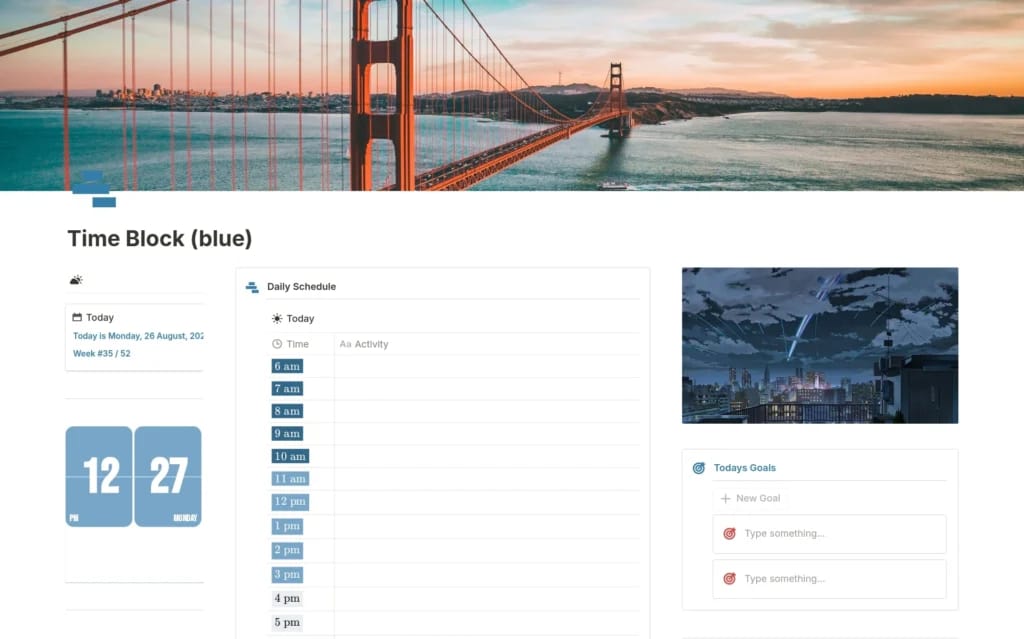Click the activity cell for 9 am
The width and height of the screenshot is (1024, 639).
[486, 434]
